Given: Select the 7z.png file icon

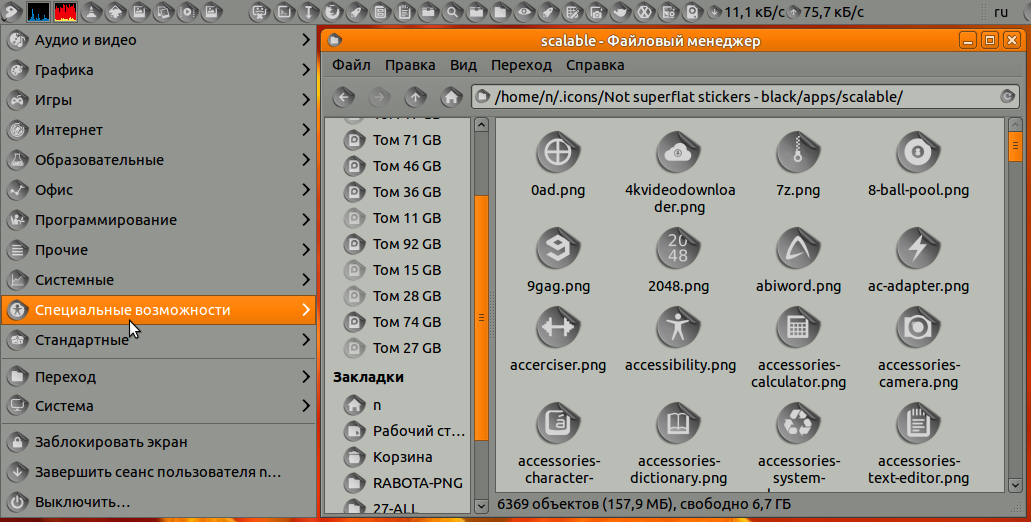Looking at the screenshot, I should click(798, 153).
